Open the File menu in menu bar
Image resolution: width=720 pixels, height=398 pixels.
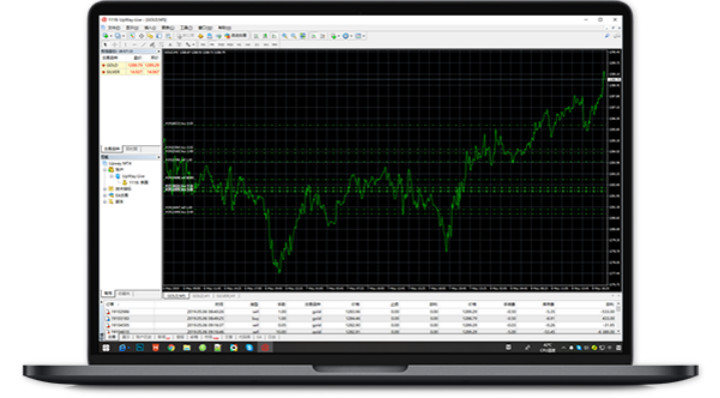[x=114, y=28]
